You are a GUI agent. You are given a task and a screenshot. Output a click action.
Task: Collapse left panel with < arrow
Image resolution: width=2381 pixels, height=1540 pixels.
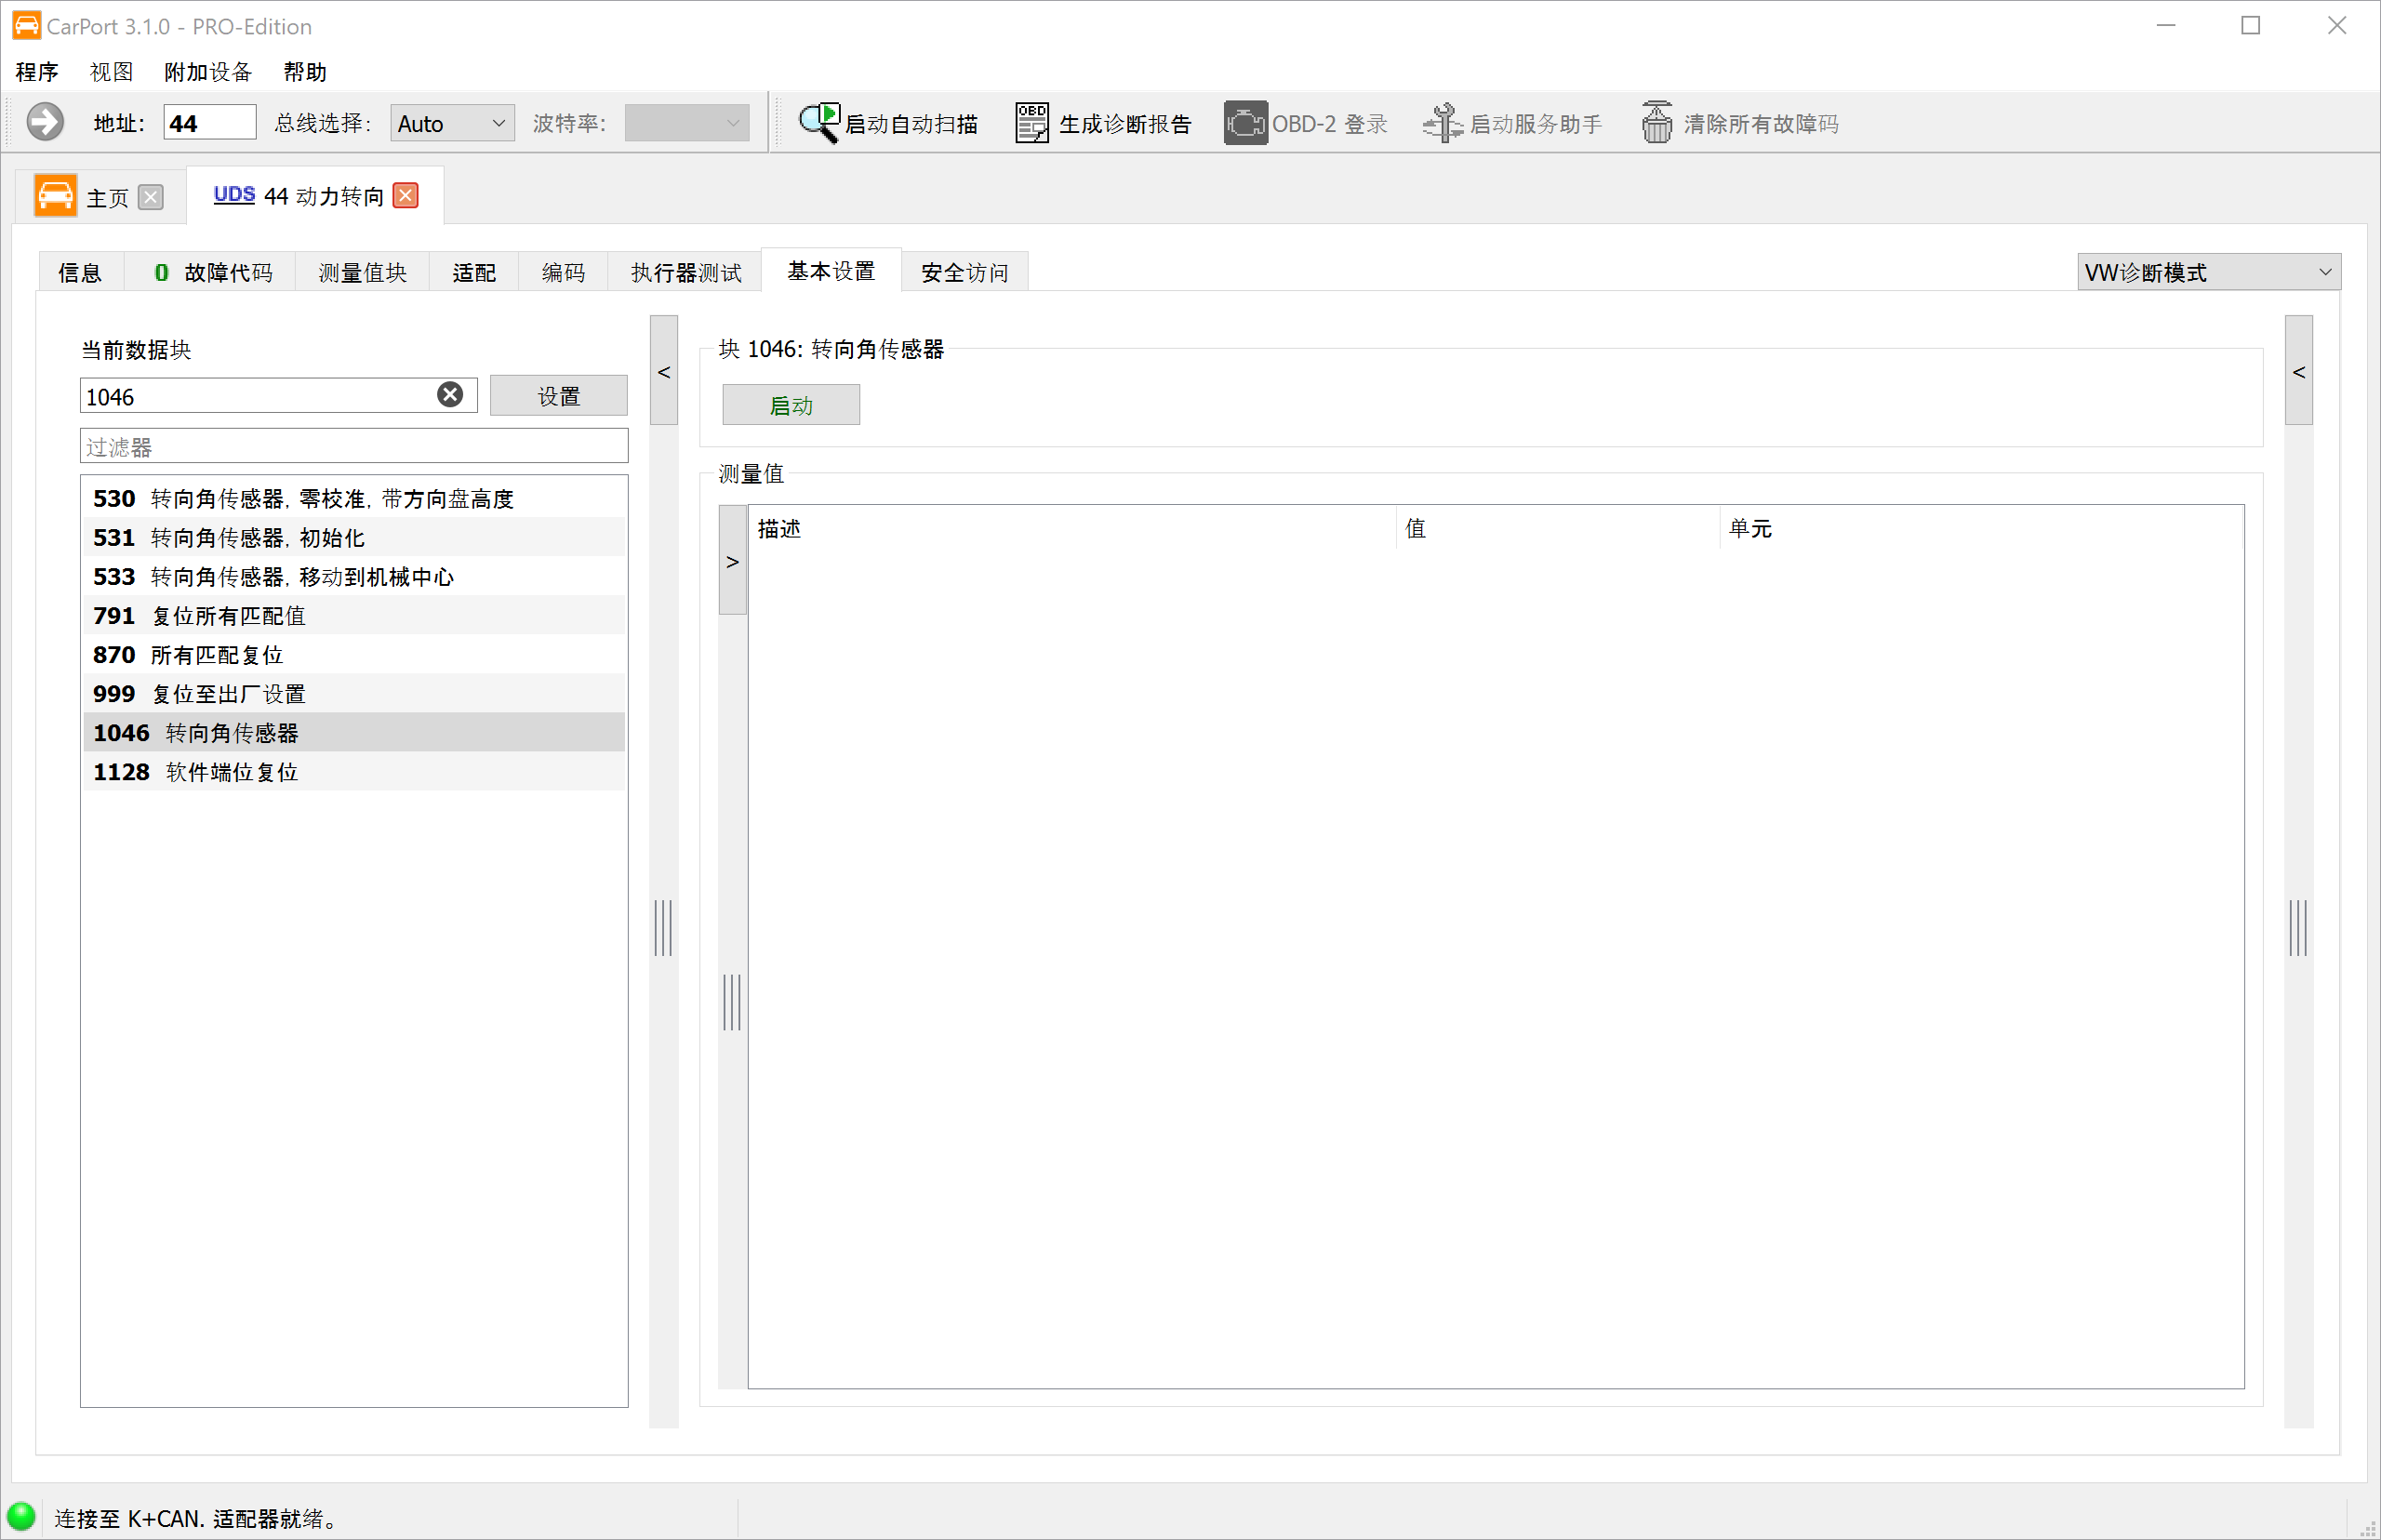point(664,371)
